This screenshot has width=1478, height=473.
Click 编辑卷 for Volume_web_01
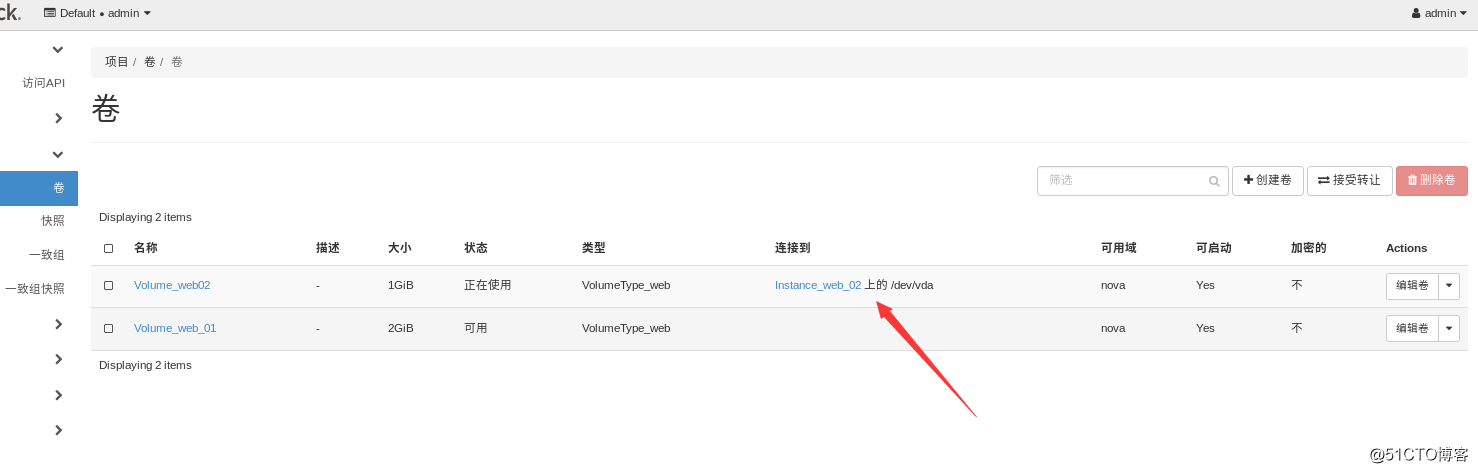pos(1412,328)
